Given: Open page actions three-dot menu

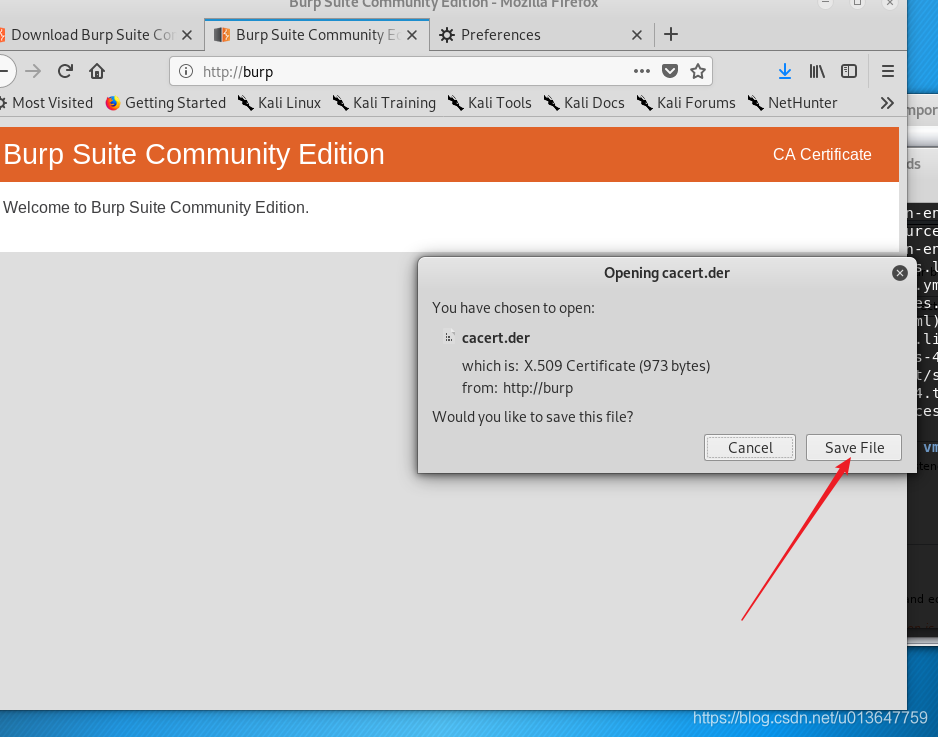Looking at the screenshot, I should (x=641, y=71).
